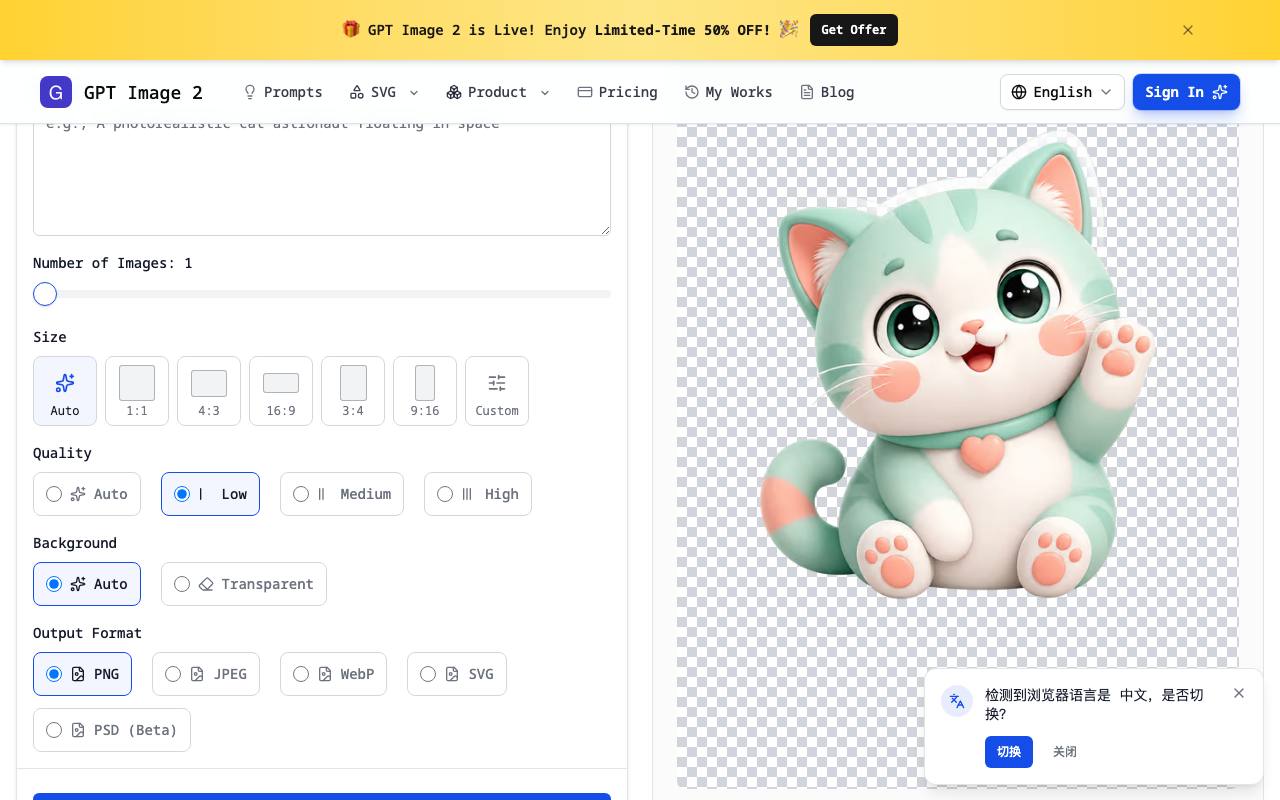Click the eraser icon in the Transparent option
This screenshot has height=800, width=1280.
(206, 584)
